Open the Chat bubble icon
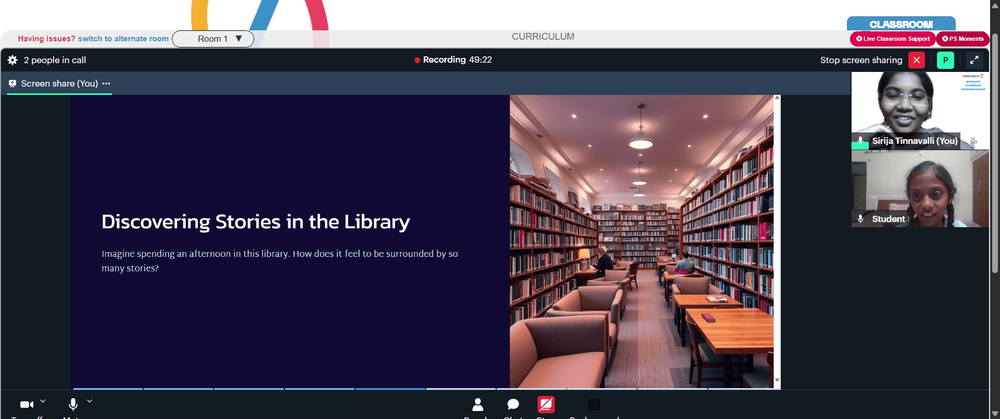The image size is (1000, 419). 513,404
